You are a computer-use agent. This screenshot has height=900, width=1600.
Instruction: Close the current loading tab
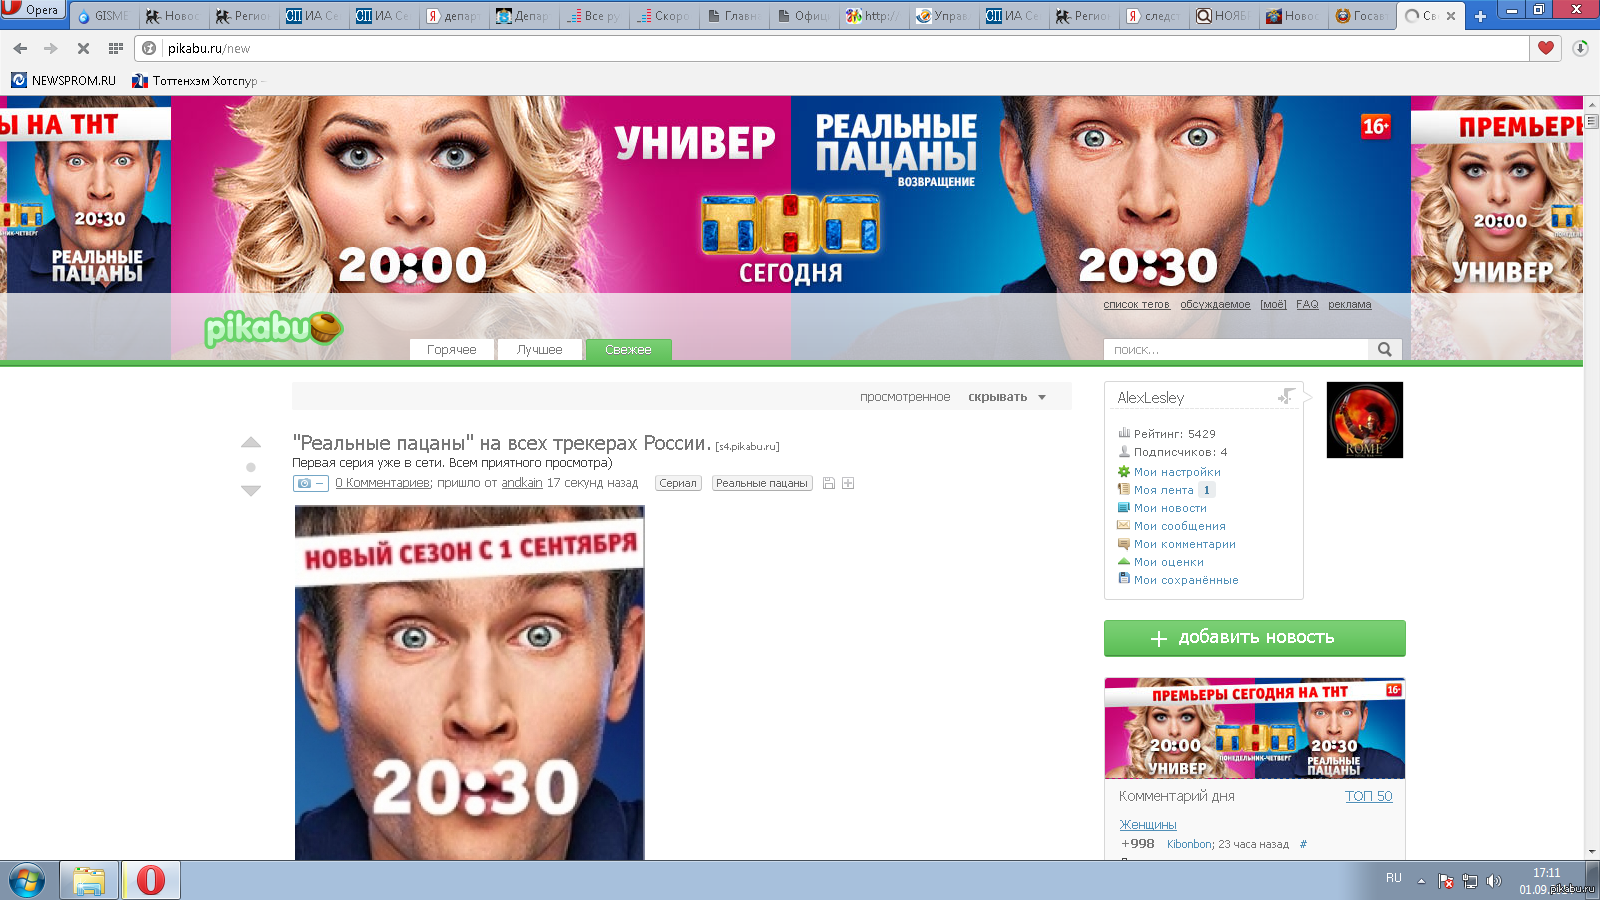coord(1451,16)
